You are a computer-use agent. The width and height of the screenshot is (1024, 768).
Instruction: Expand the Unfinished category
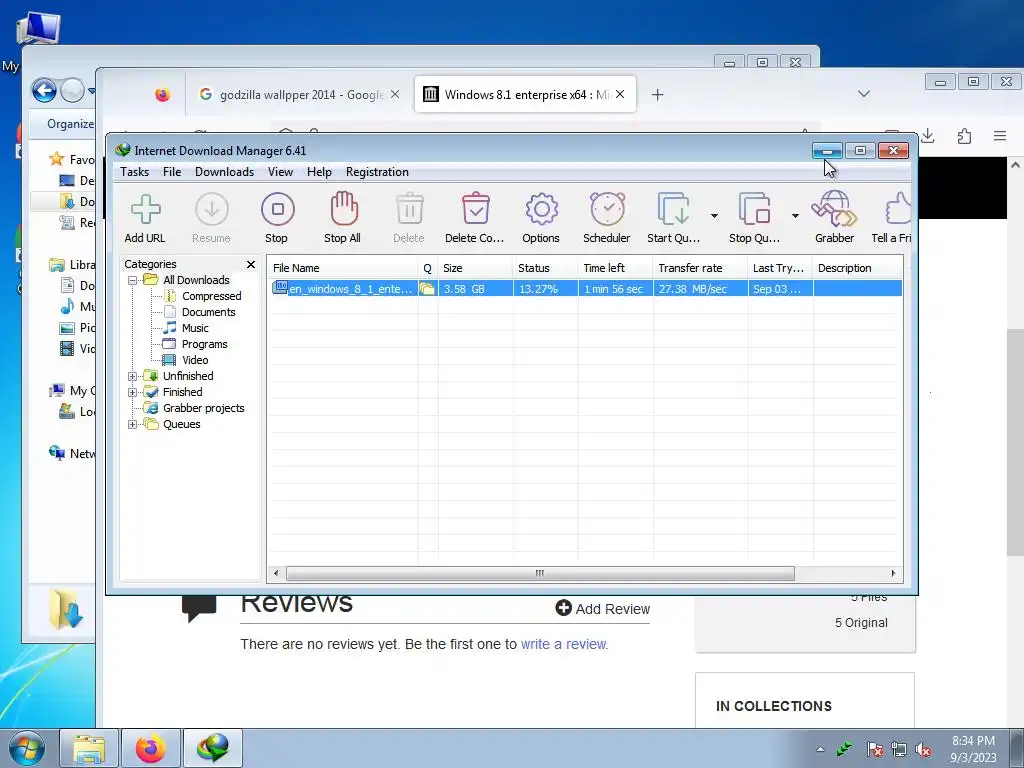(x=133, y=376)
